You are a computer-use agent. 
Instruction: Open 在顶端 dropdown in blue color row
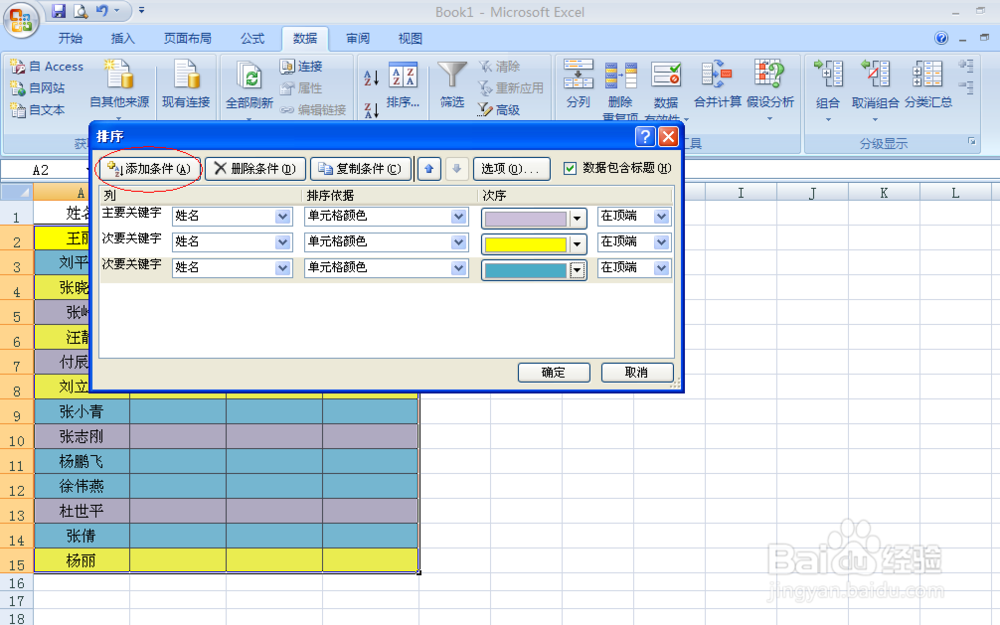tap(661, 268)
